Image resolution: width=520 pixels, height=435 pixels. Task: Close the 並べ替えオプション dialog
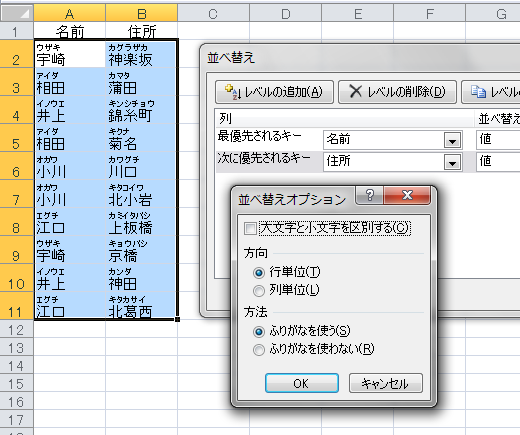(407, 195)
